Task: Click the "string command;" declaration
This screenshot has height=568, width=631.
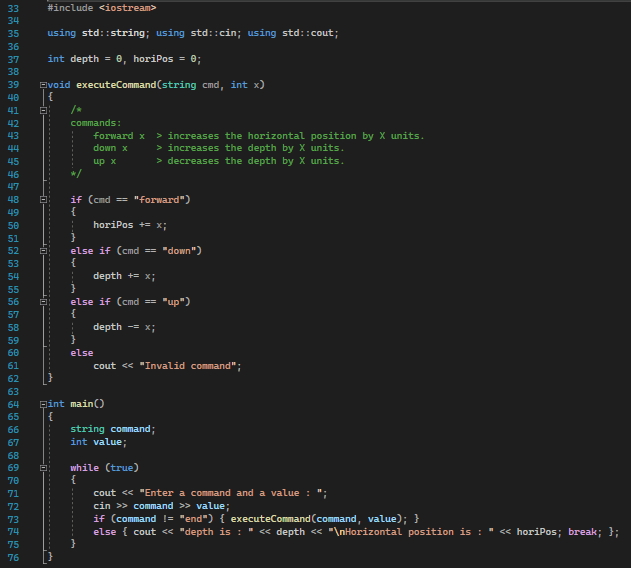Action: click(112, 429)
